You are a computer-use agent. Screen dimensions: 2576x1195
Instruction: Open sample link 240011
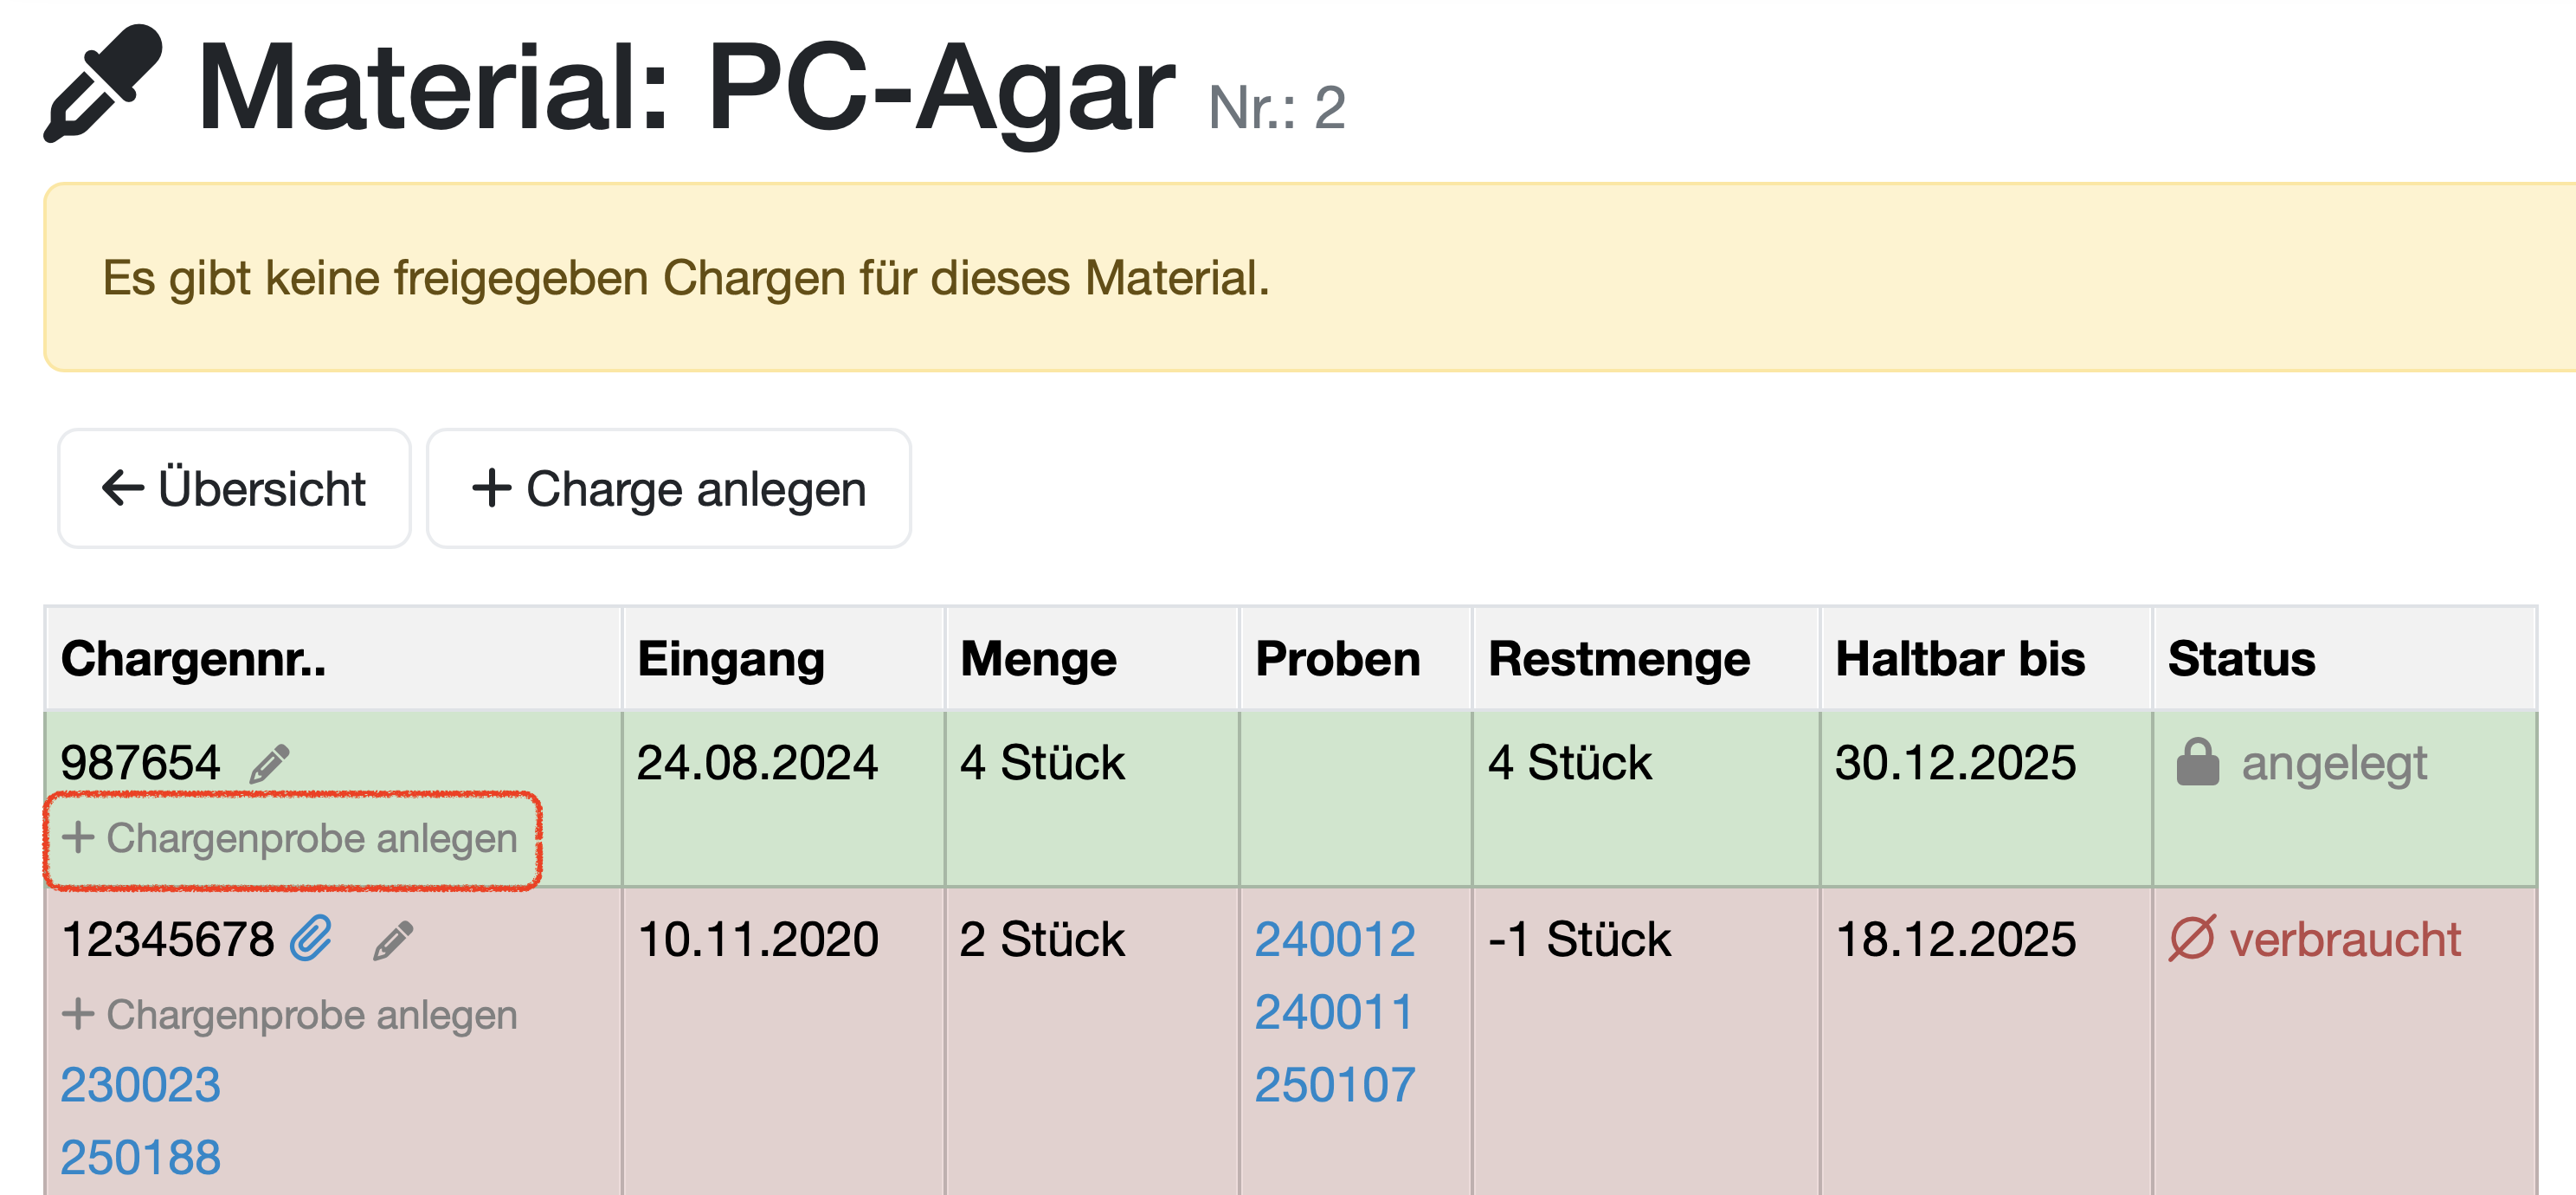(1334, 1012)
